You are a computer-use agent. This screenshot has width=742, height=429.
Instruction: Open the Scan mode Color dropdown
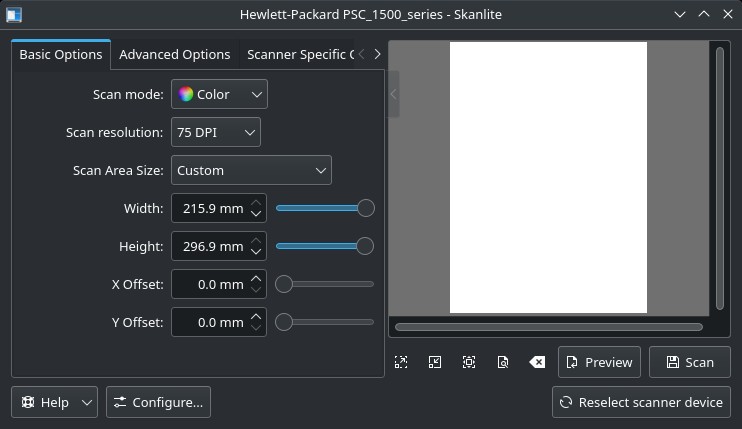point(219,94)
